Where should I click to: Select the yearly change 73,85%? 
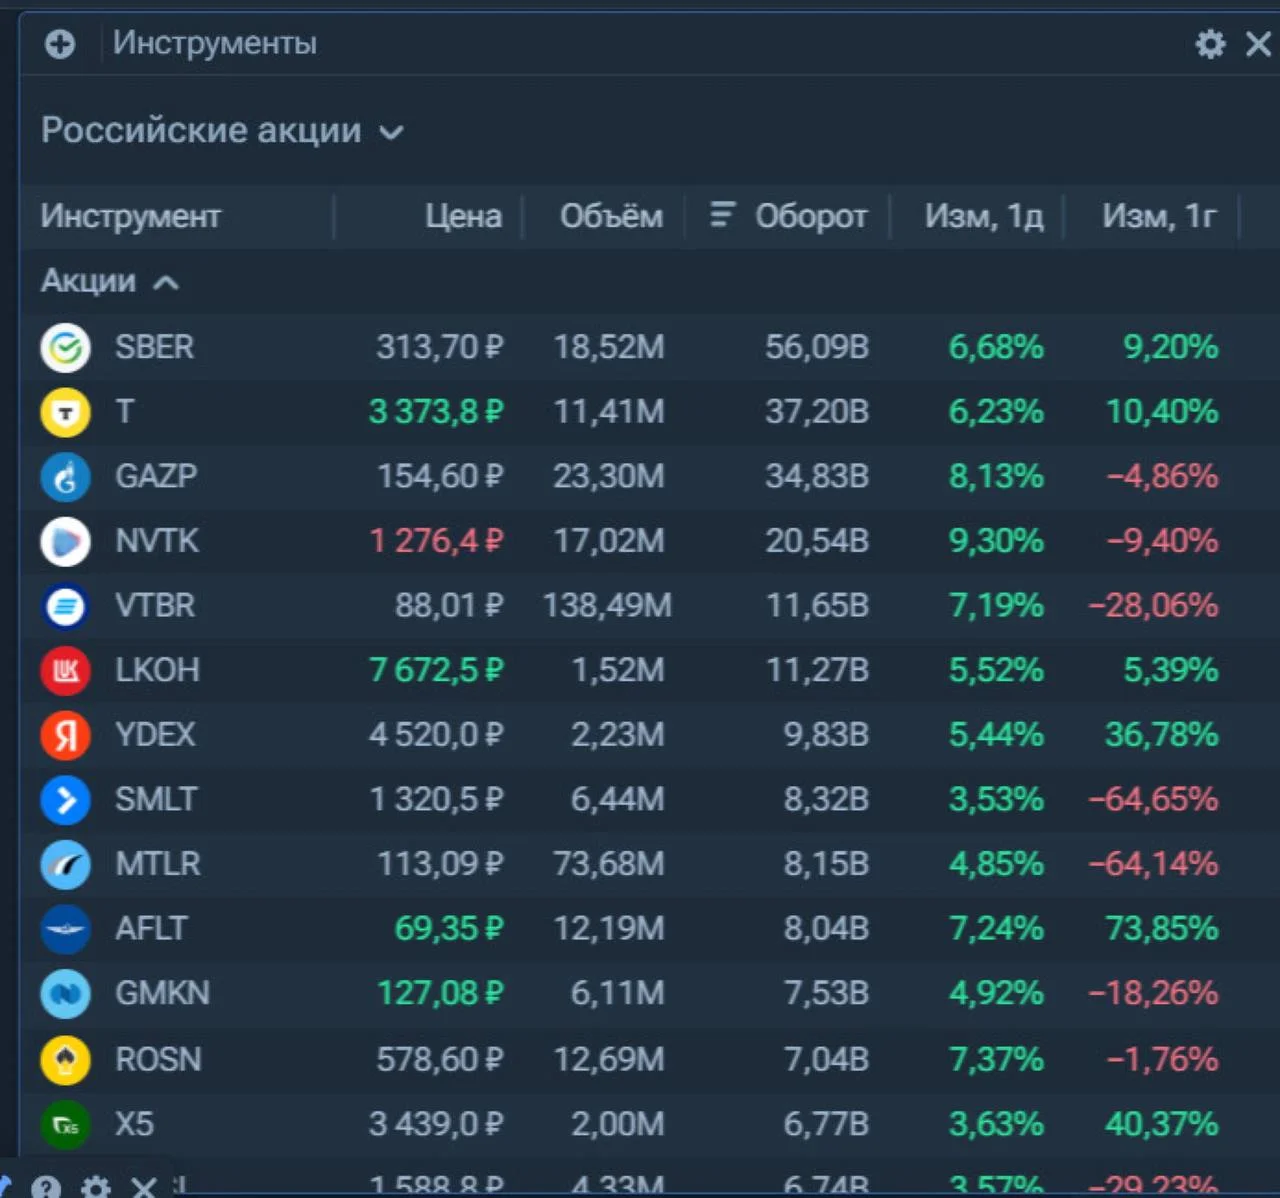(x=1162, y=928)
